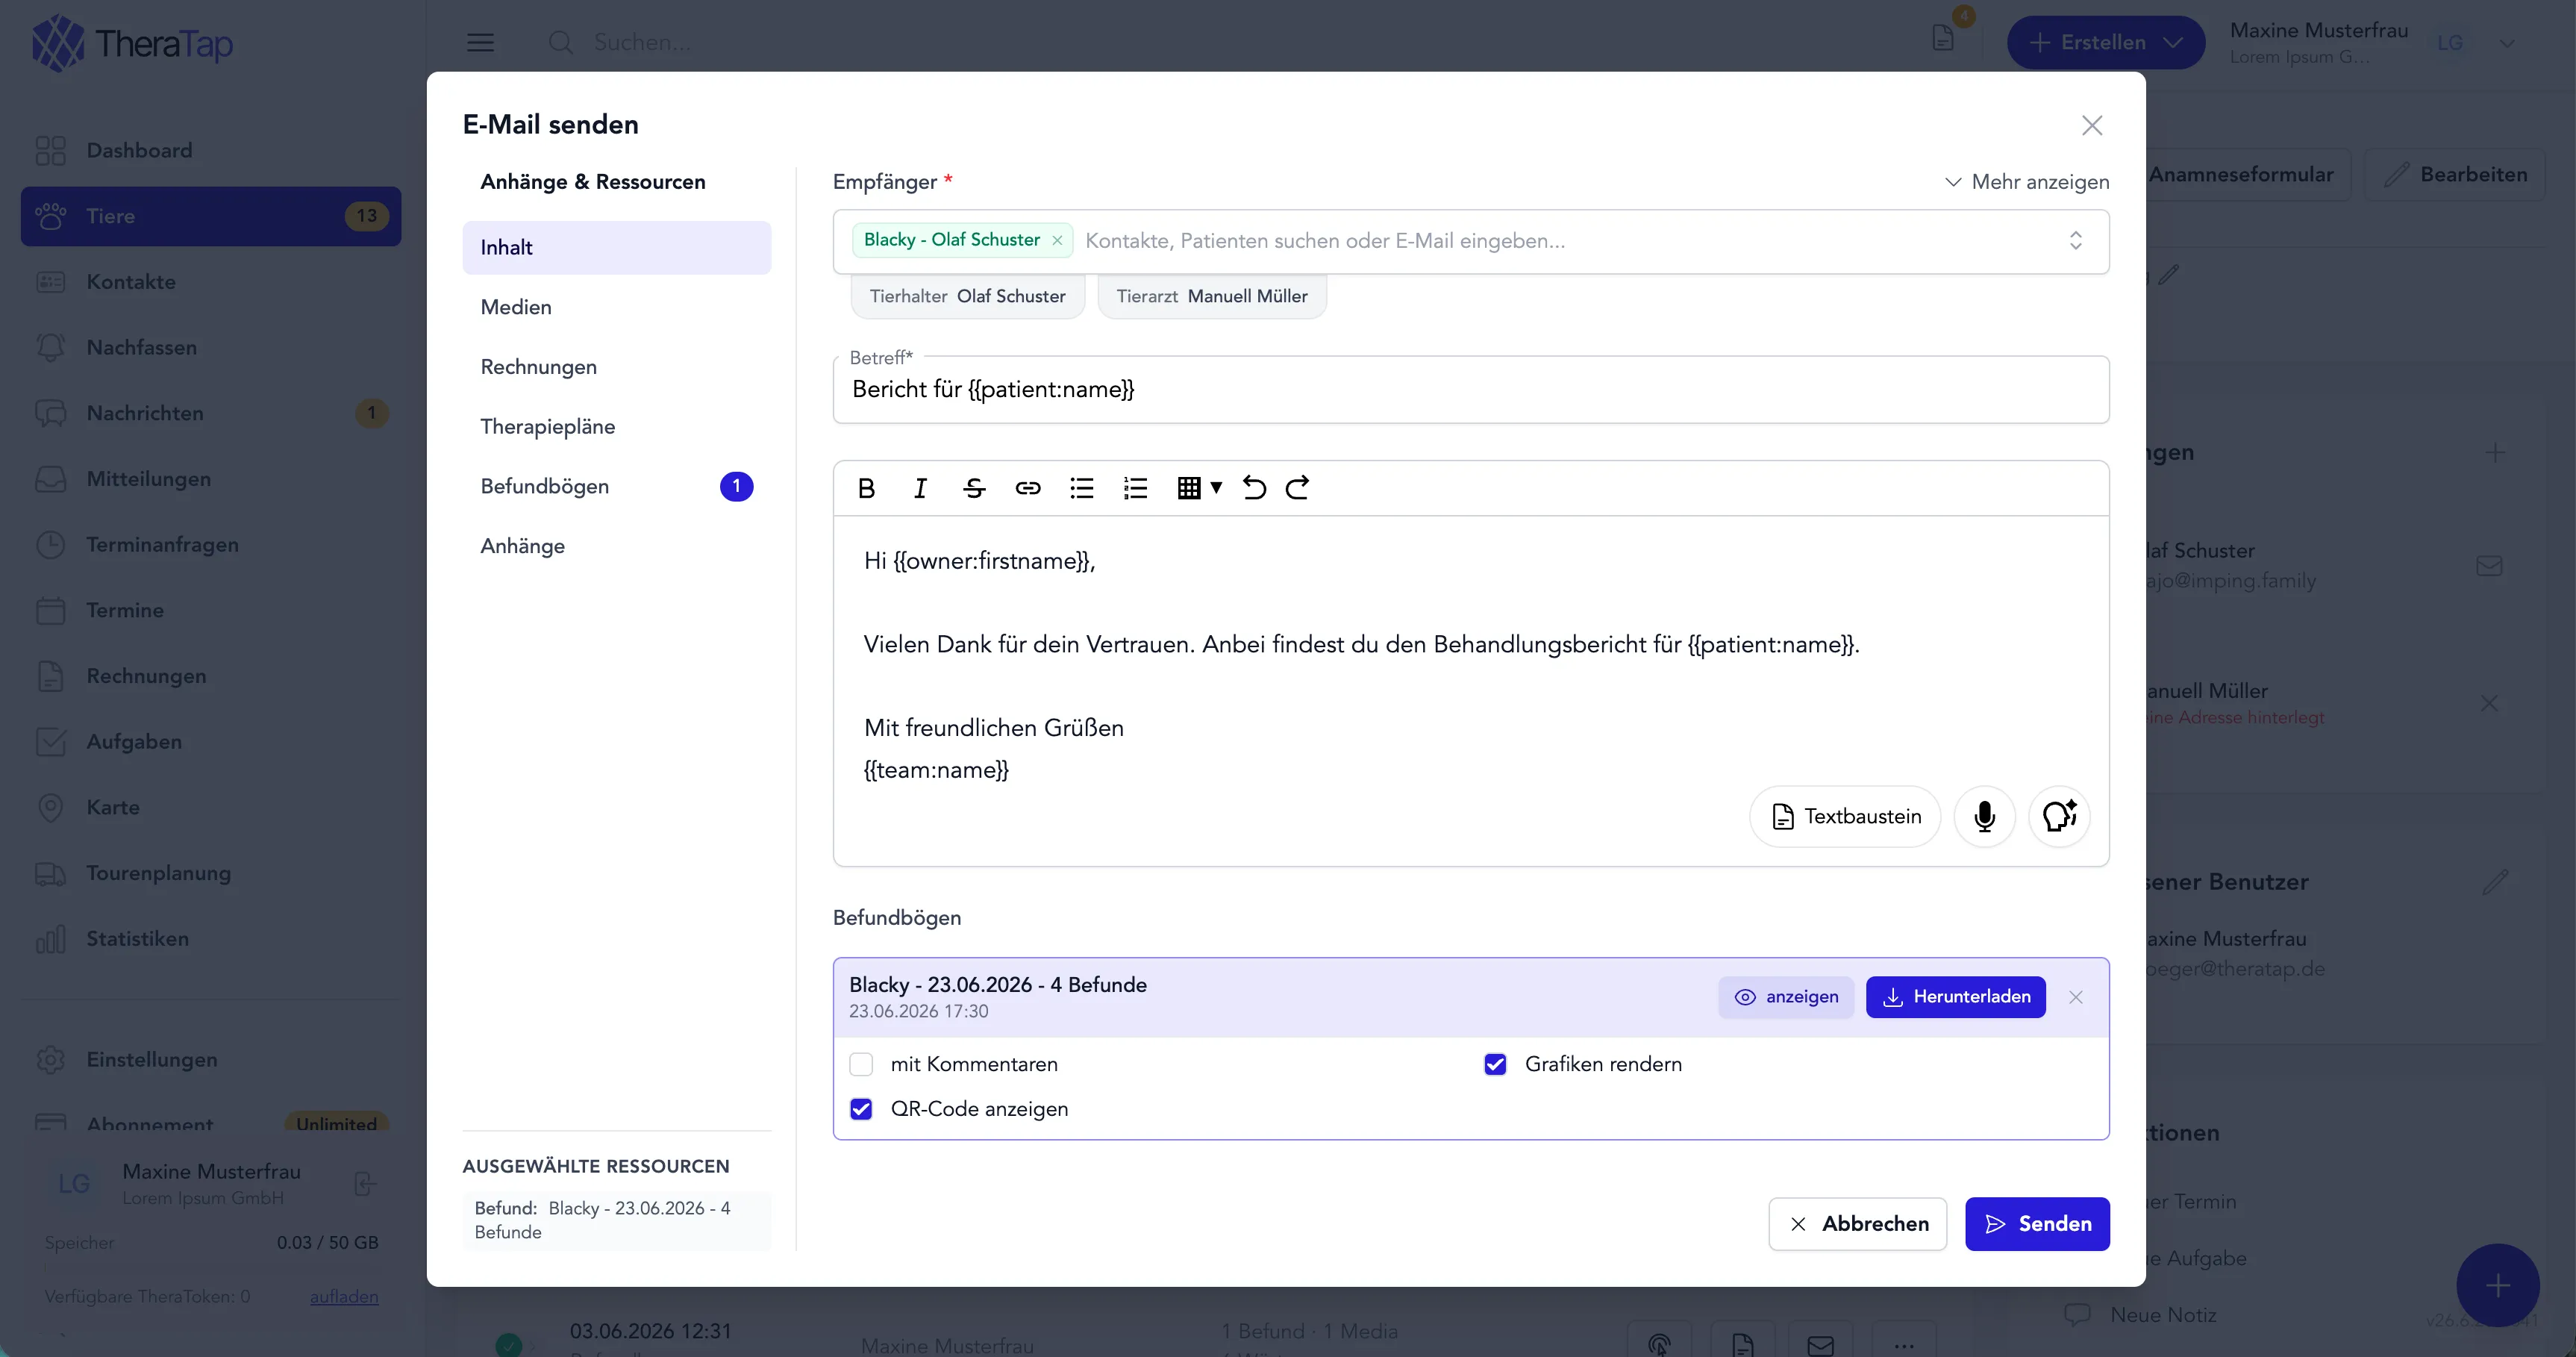Screen dimensions: 2576x1357
Task: Click the TheraTap logo
Action: 133,43
